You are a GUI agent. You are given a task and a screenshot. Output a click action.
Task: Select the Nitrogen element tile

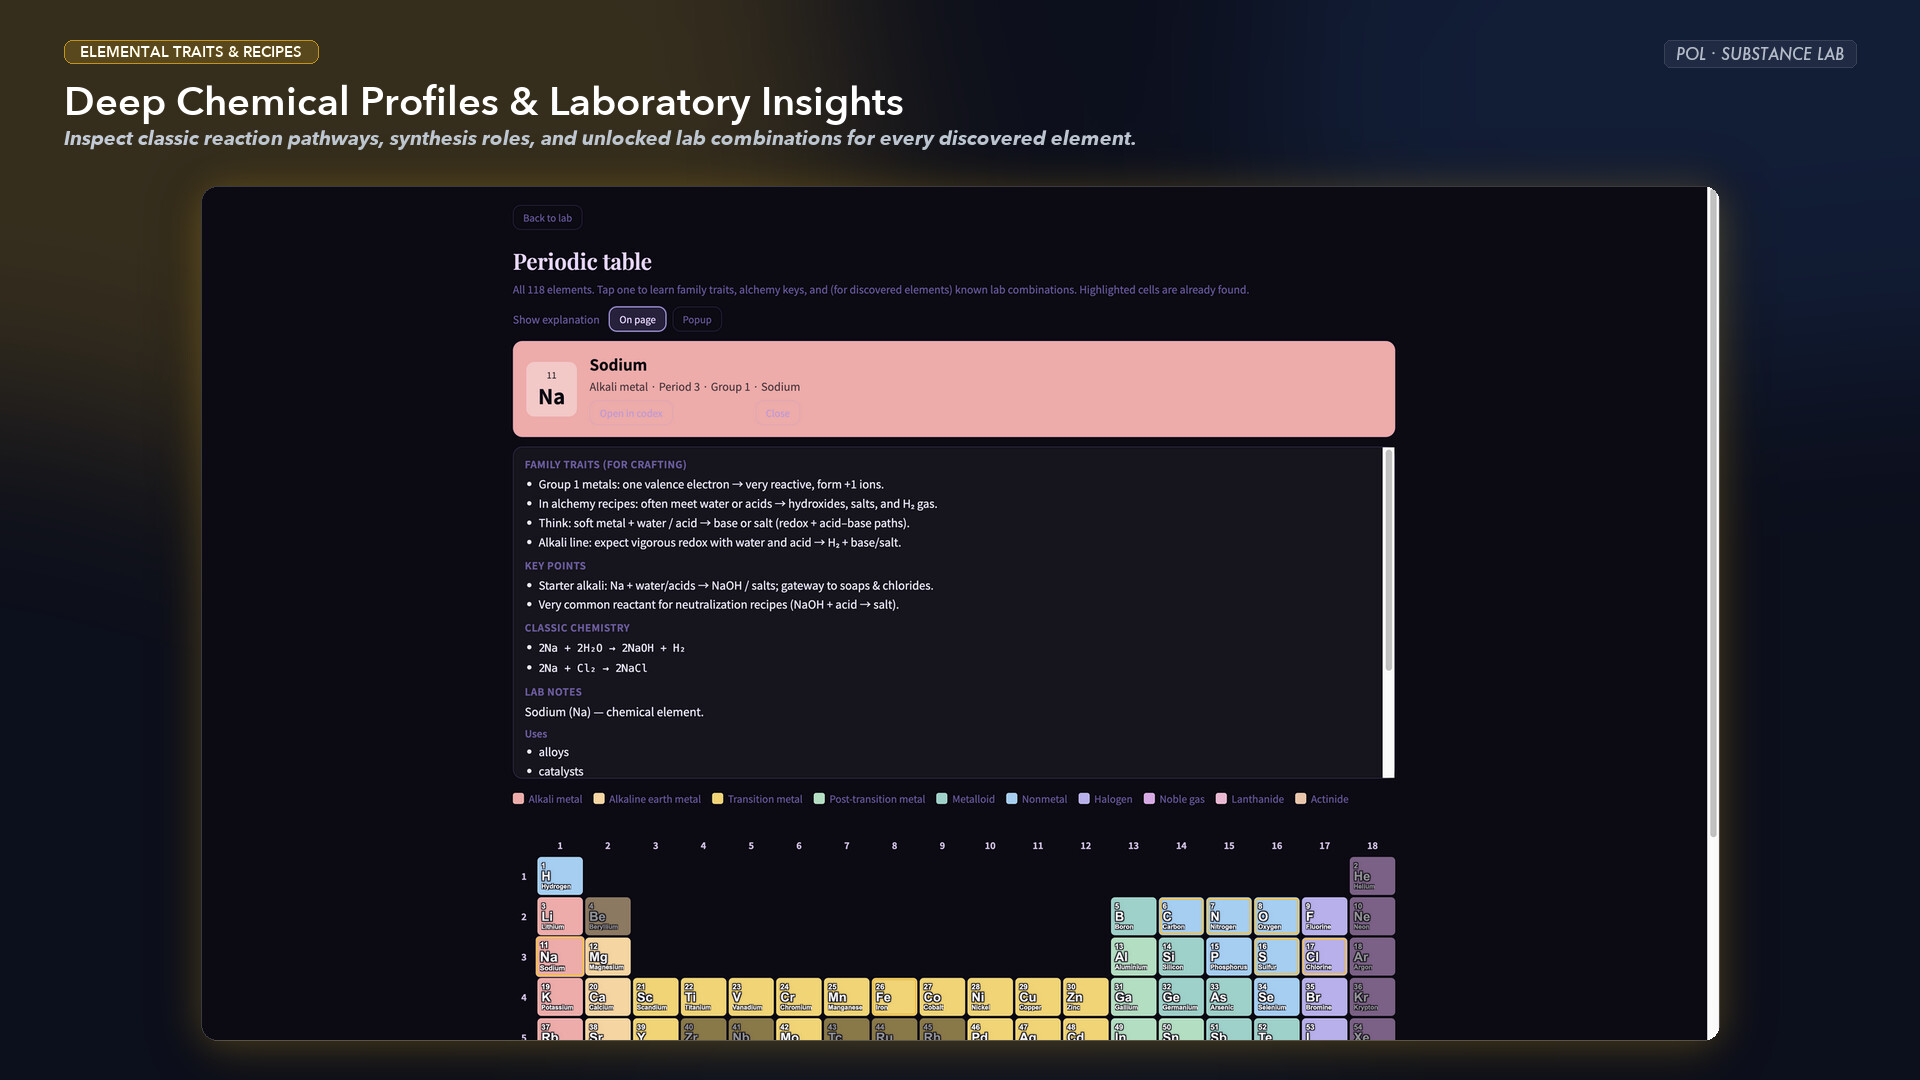coord(1229,916)
